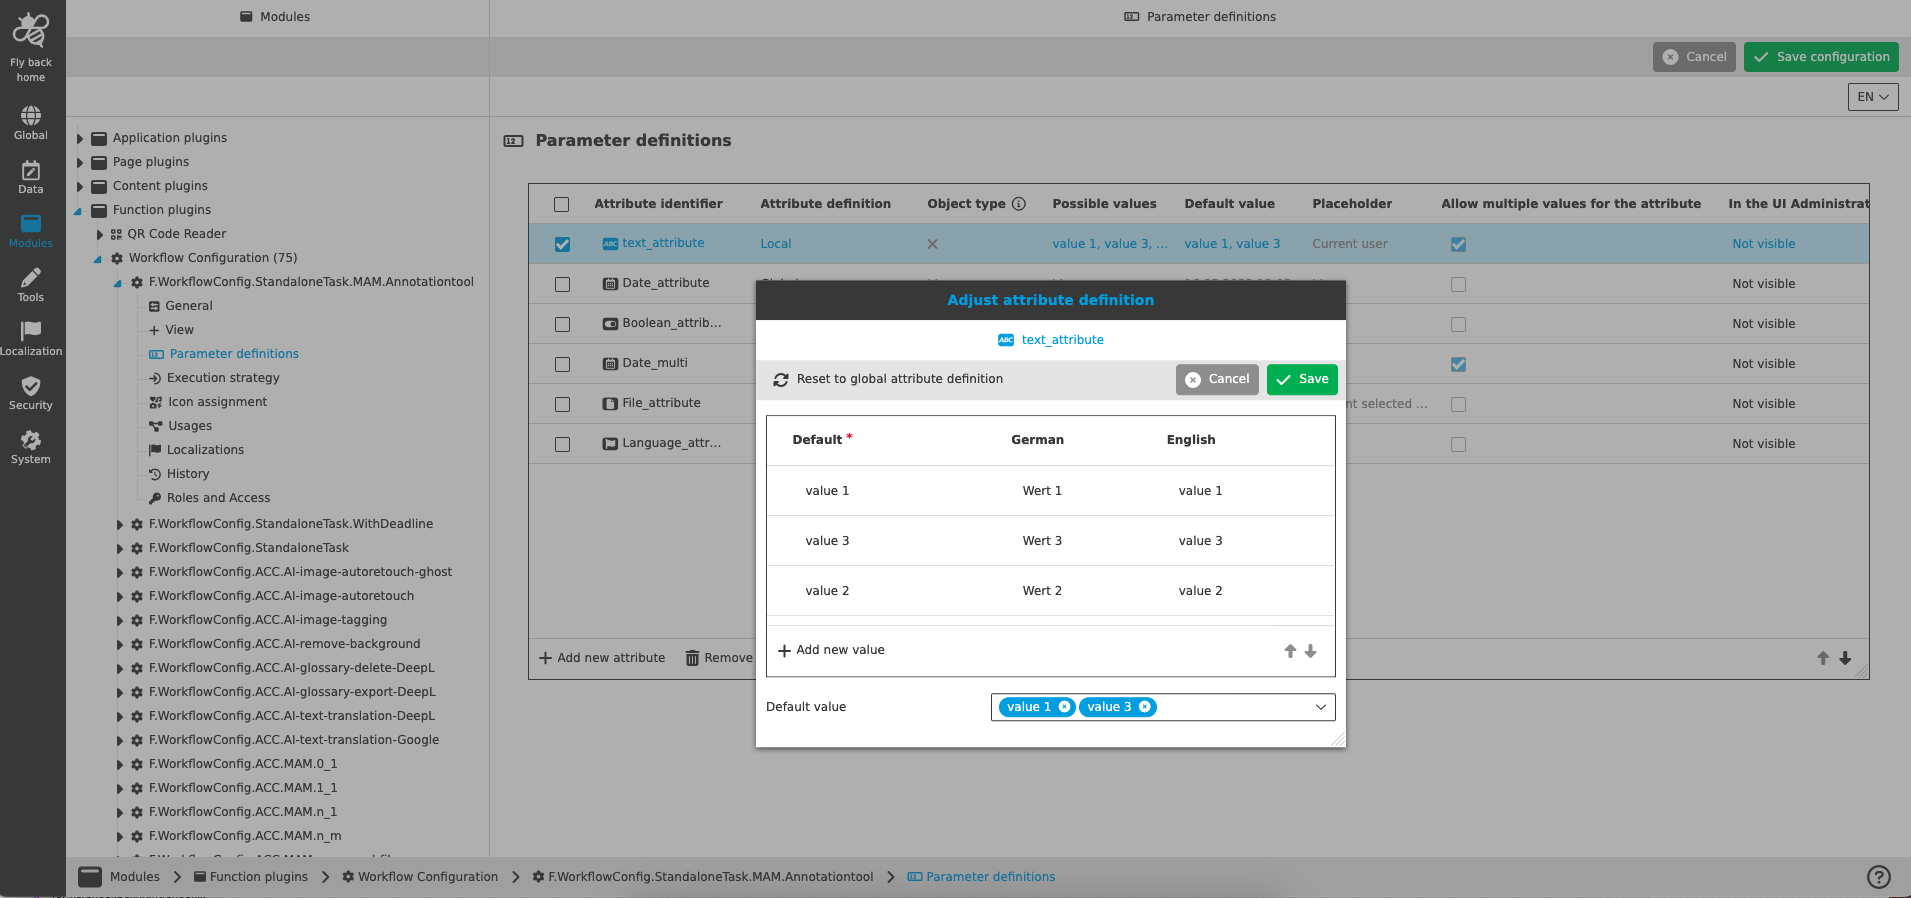Viewport: 1911px width, 898px height.
Task: Expand Page plugins tree node
Action: pyautogui.click(x=80, y=162)
